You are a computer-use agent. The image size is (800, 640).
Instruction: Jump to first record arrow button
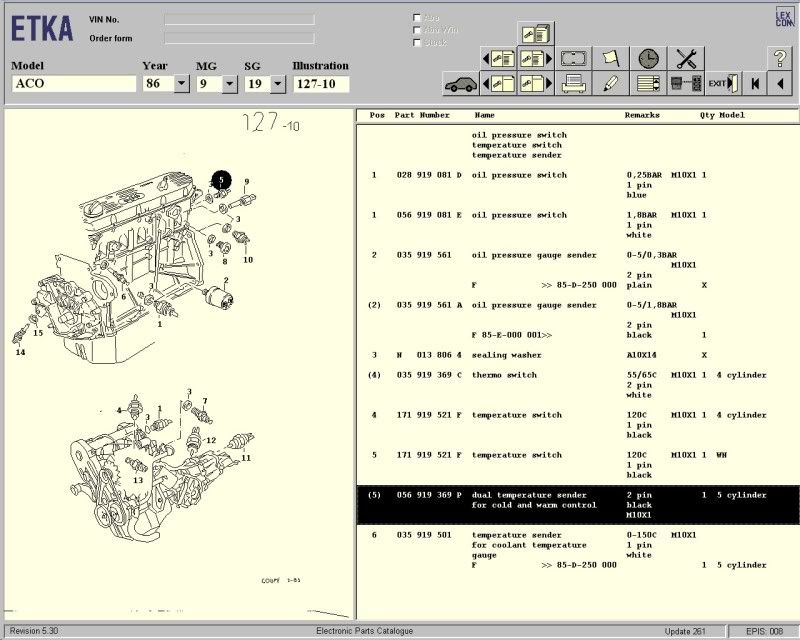[x=754, y=84]
